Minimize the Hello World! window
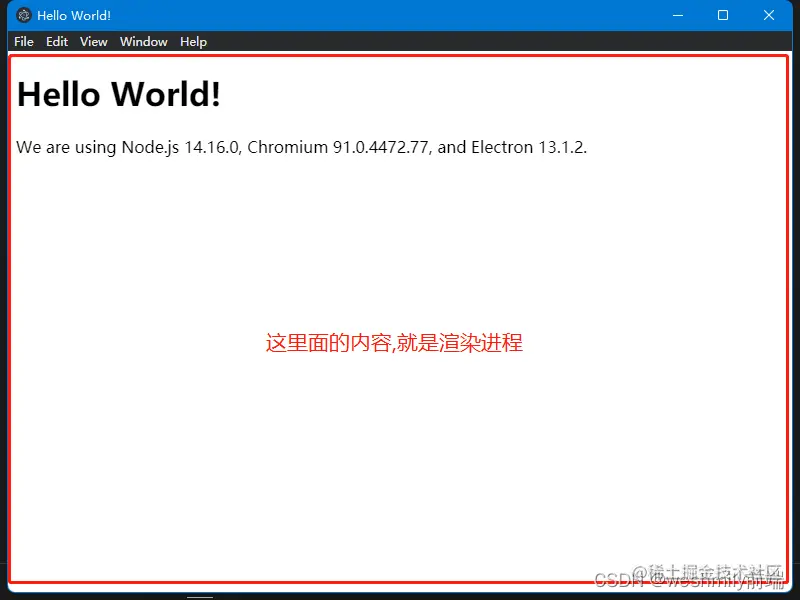This screenshot has height=600, width=800. pyautogui.click(x=678, y=15)
